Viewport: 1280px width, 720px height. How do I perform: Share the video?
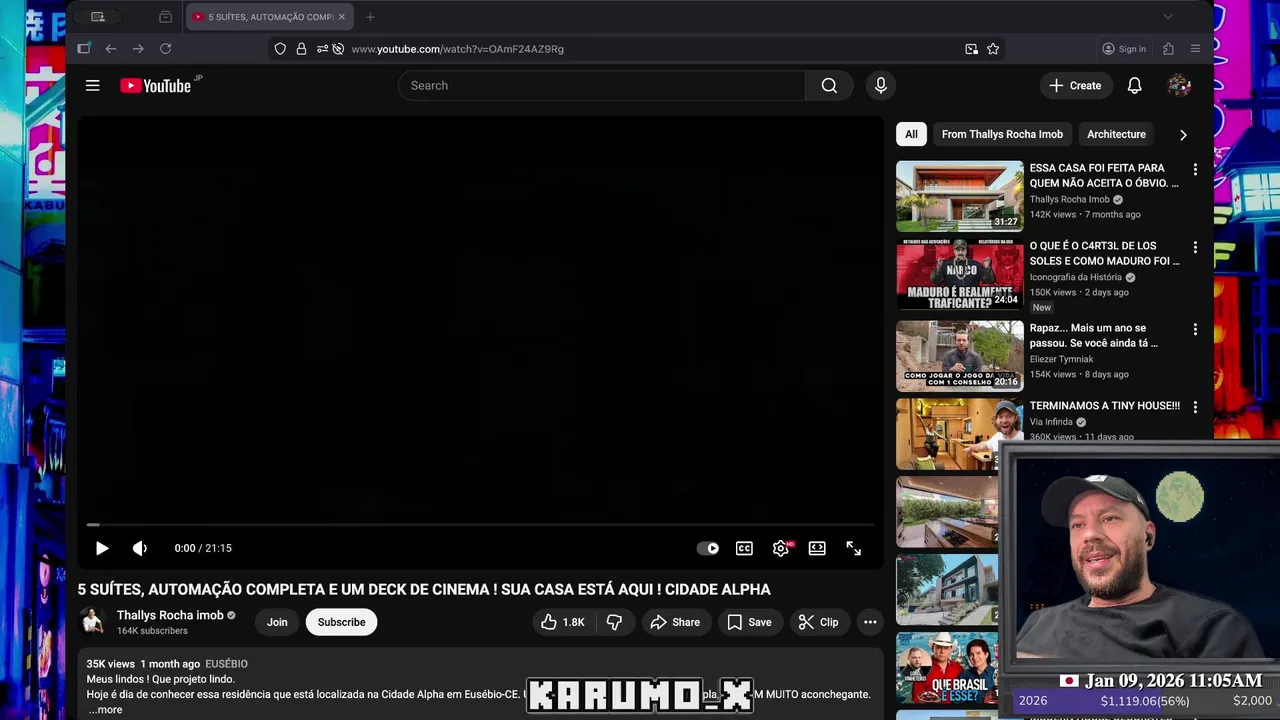pyautogui.click(x=675, y=622)
